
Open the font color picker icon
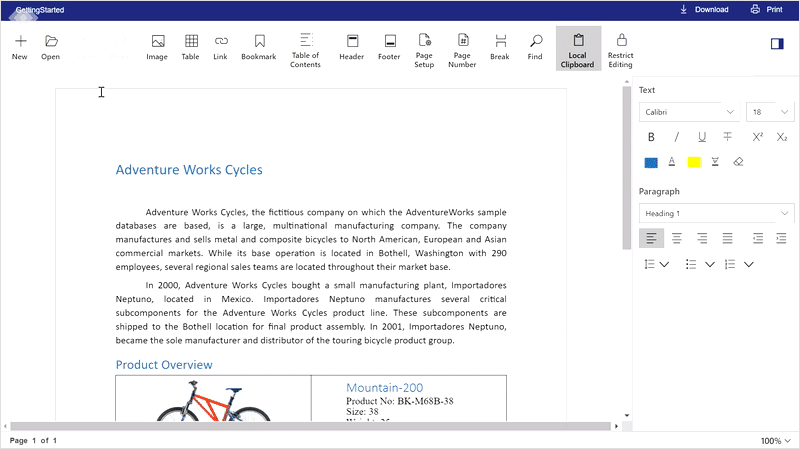(x=672, y=162)
